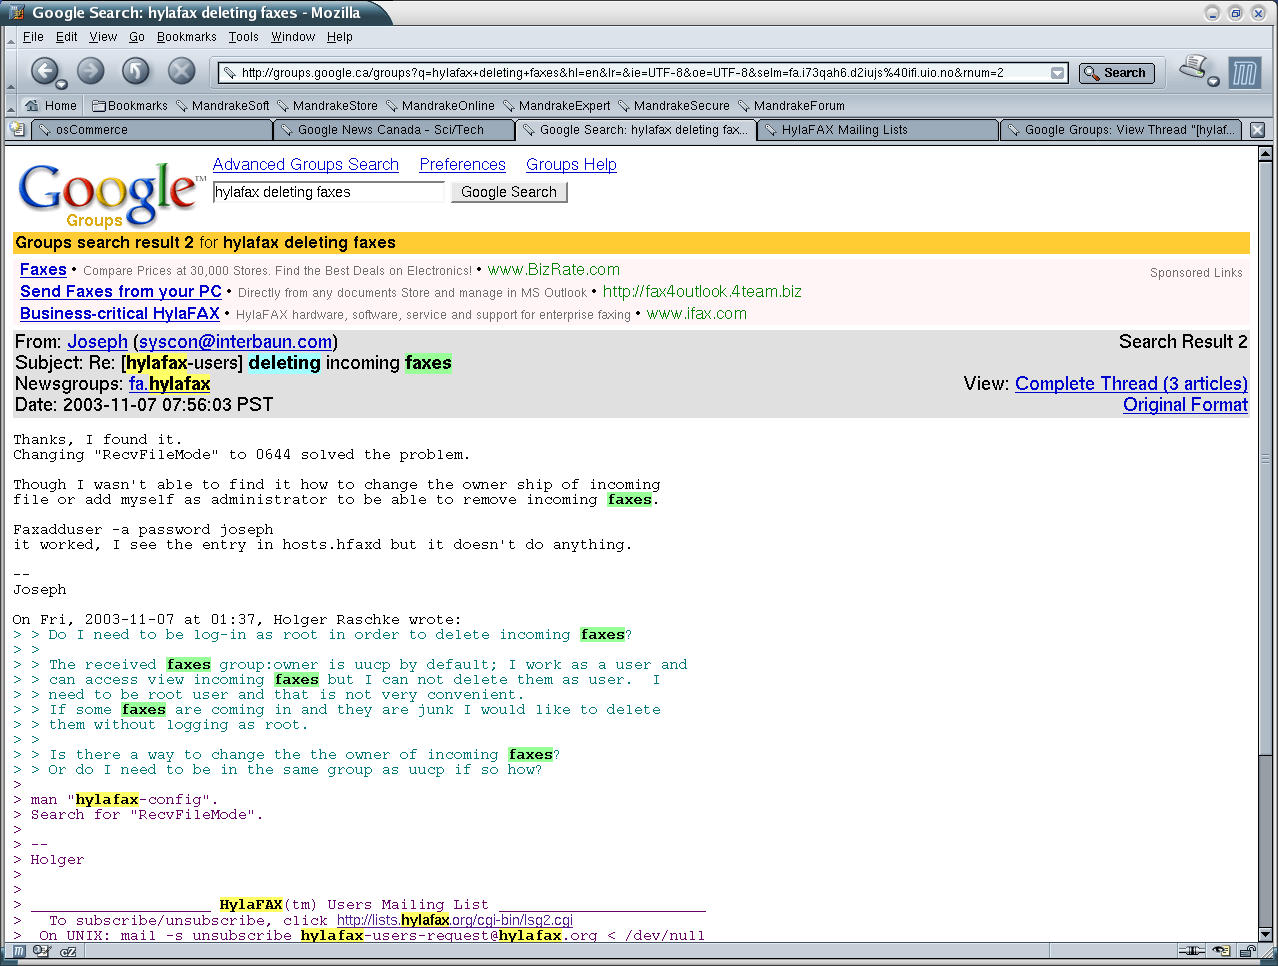The height and width of the screenshot is (966, 1278).
Task: Reload the page with the Reload button
Action: tap(136, 71)
